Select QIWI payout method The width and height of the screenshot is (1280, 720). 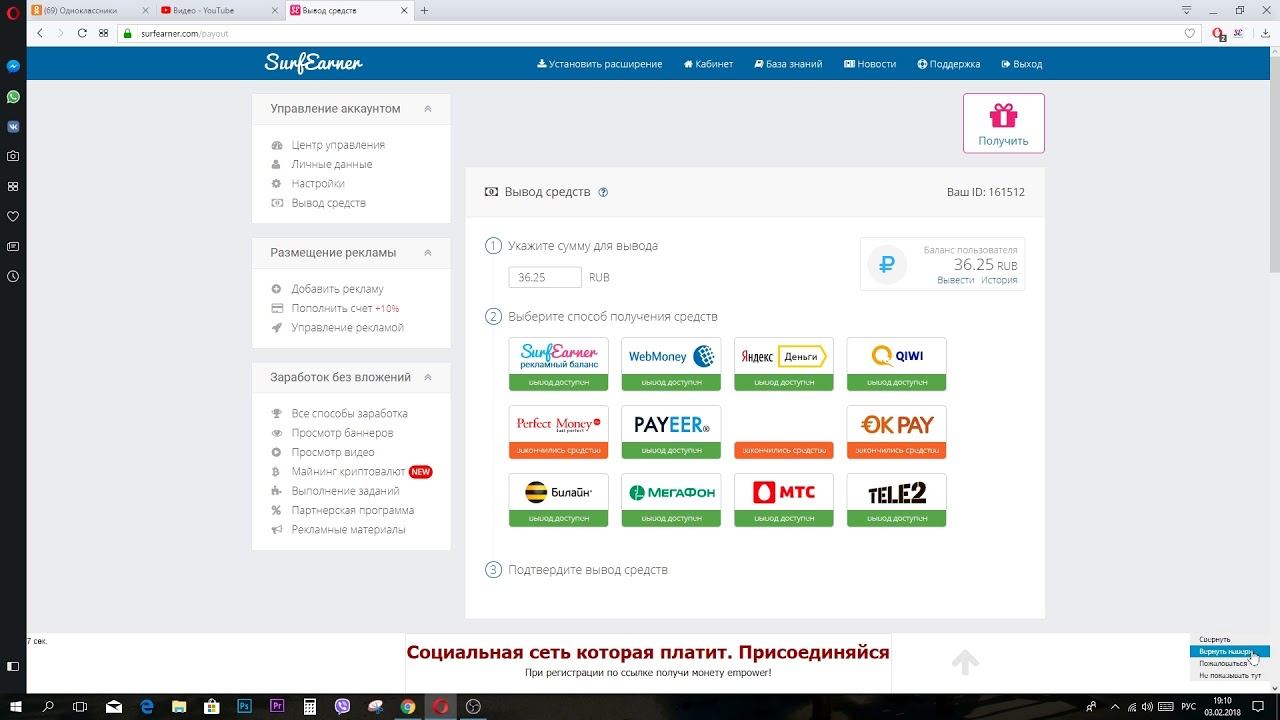pyautogui.click(x=896, y=364)
